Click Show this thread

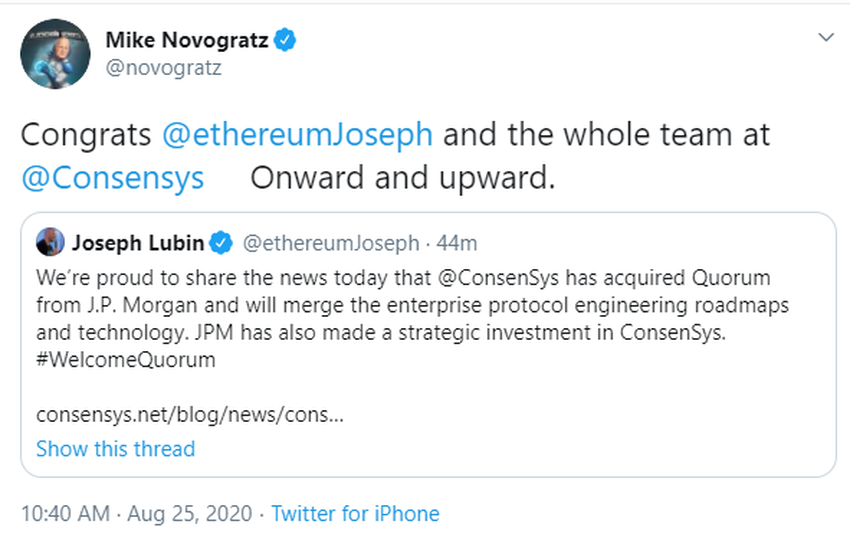coord(115,449)
